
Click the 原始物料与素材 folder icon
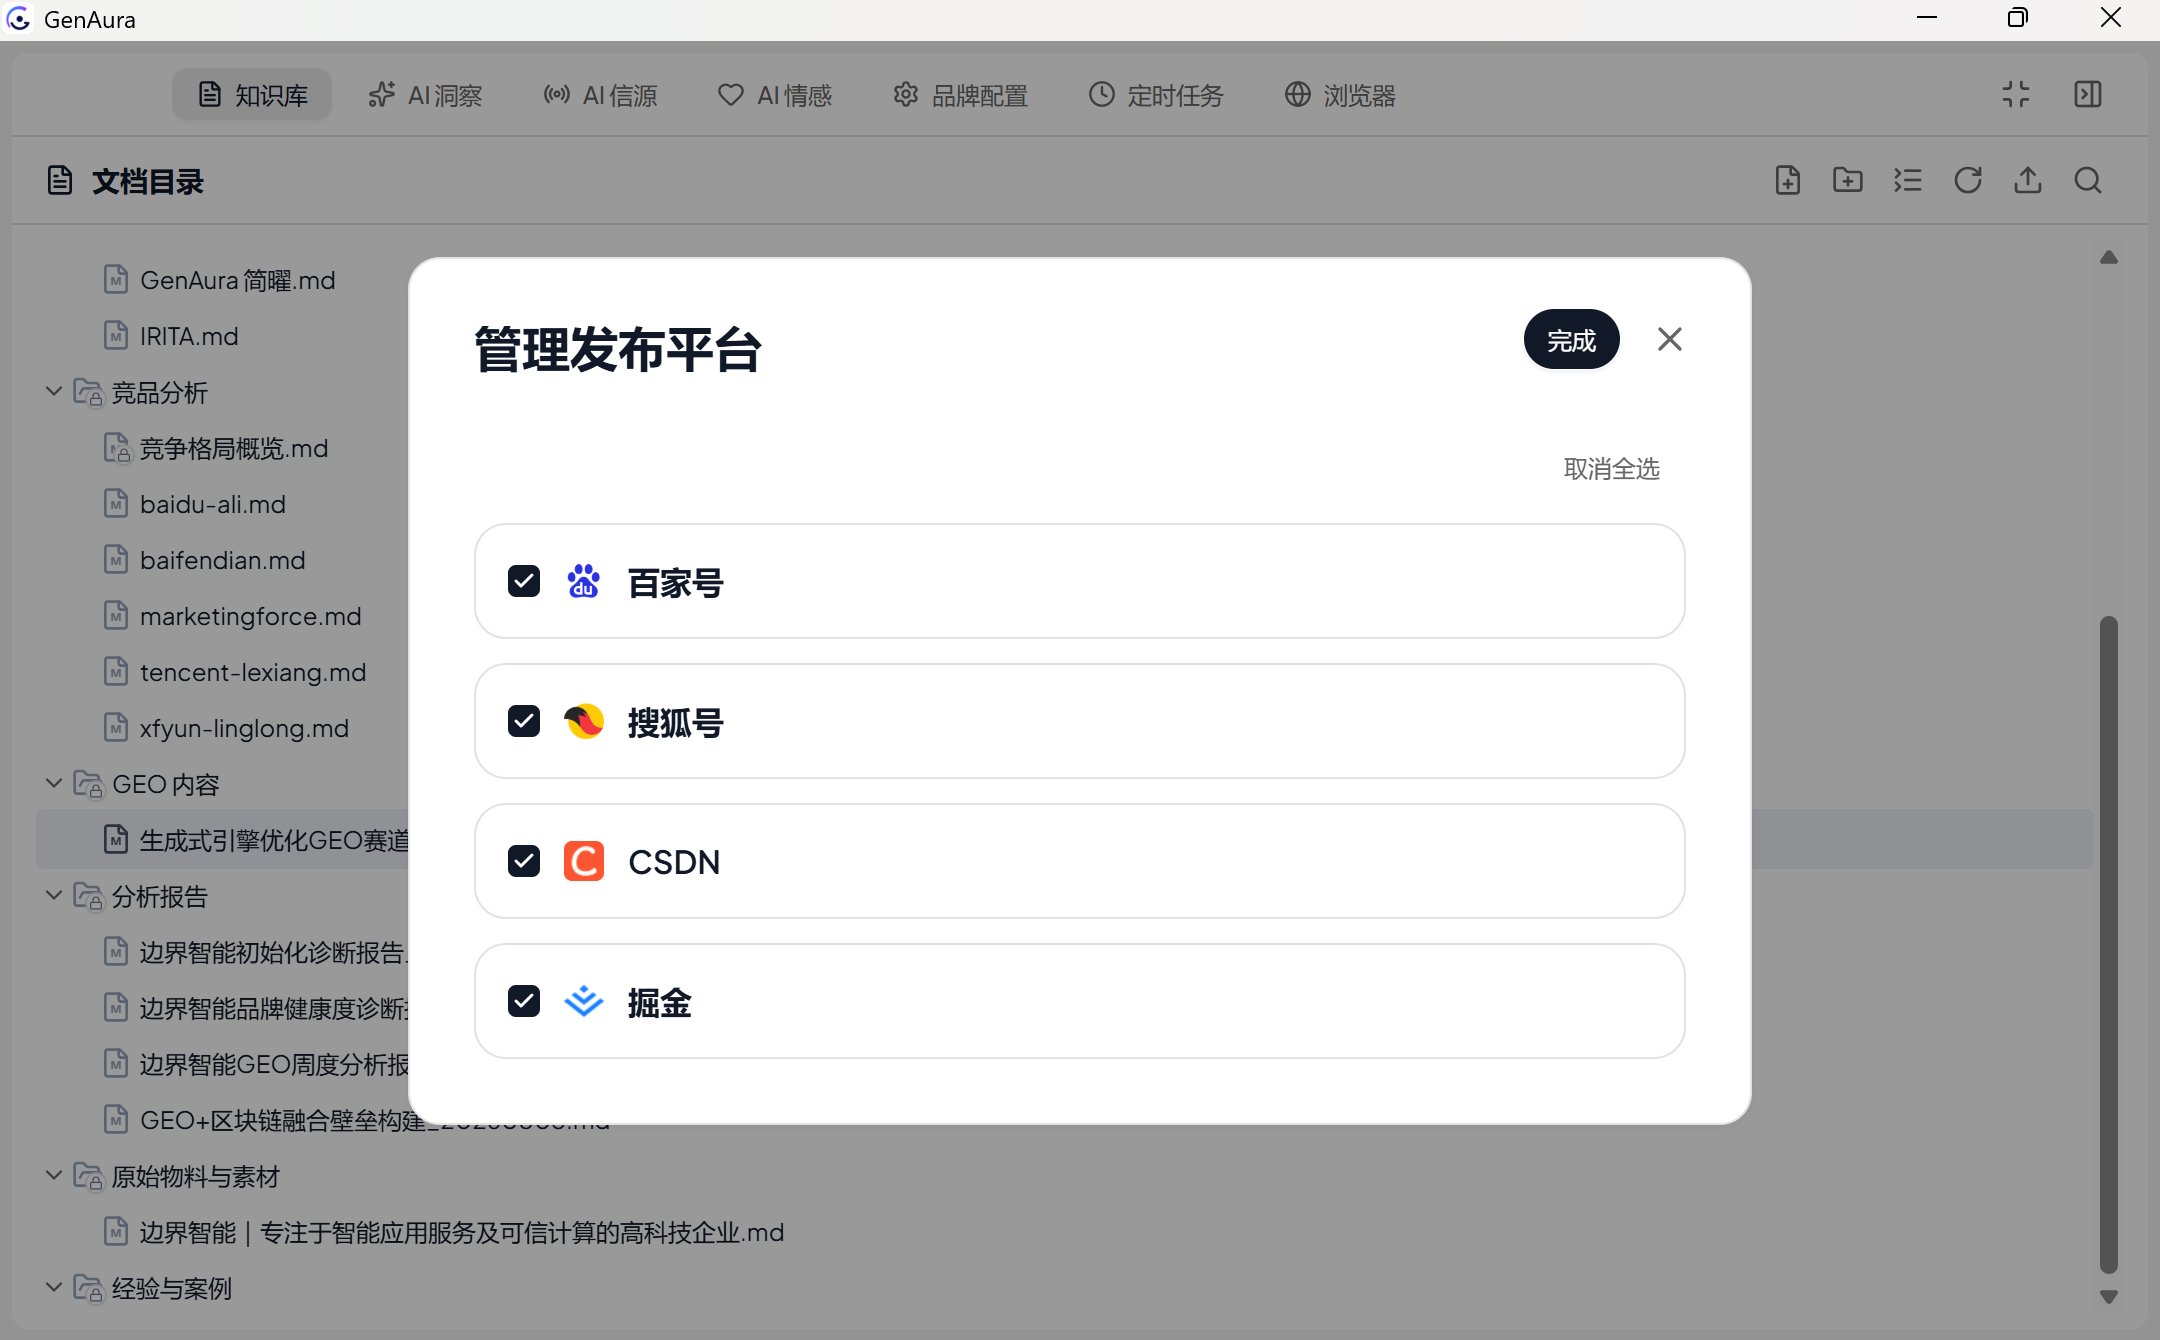click(x=88, y=1177)
